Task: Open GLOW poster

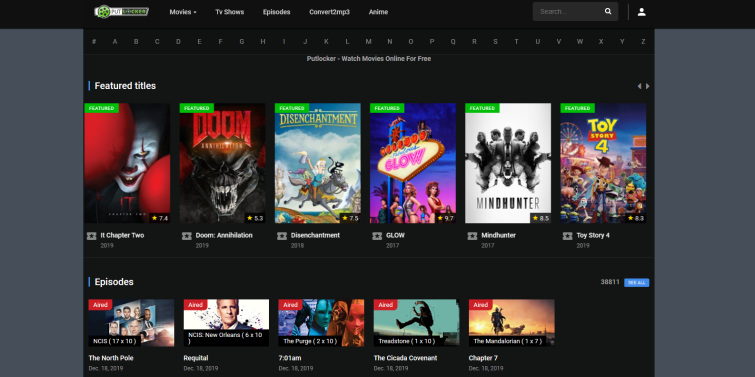Action: coord(413,163)
